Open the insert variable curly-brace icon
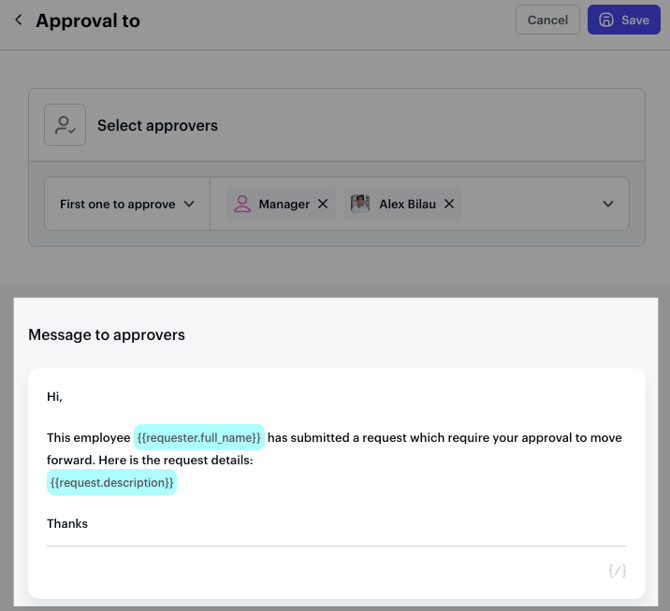This screenshot has height=611, width=670. (617, 571)
